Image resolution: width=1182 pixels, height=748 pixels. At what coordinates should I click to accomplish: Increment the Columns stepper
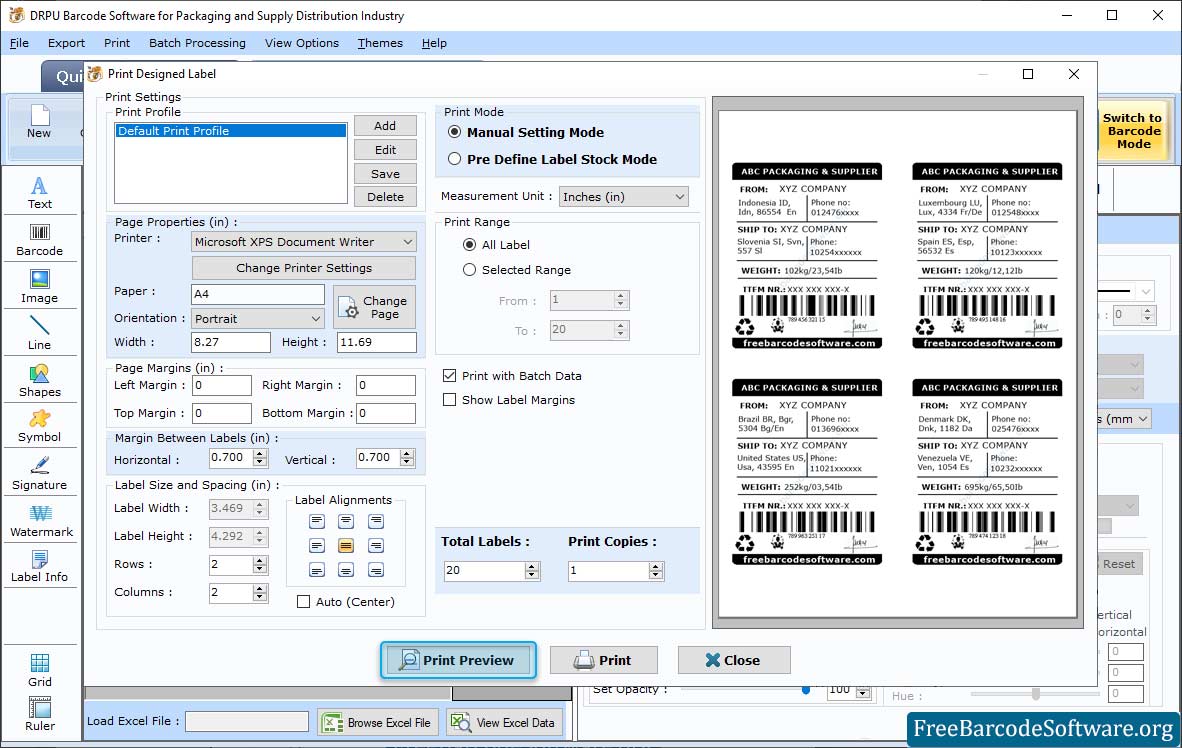point(260,589)
